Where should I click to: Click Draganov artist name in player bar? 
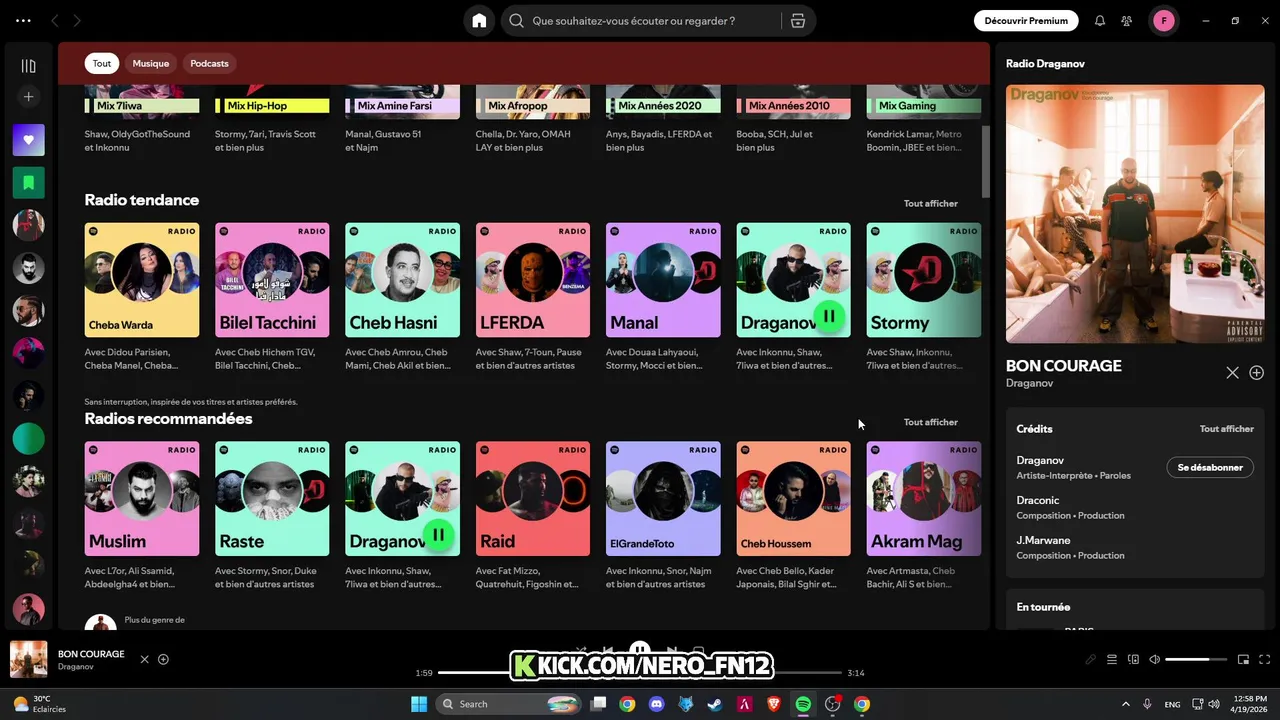point(75,667)
